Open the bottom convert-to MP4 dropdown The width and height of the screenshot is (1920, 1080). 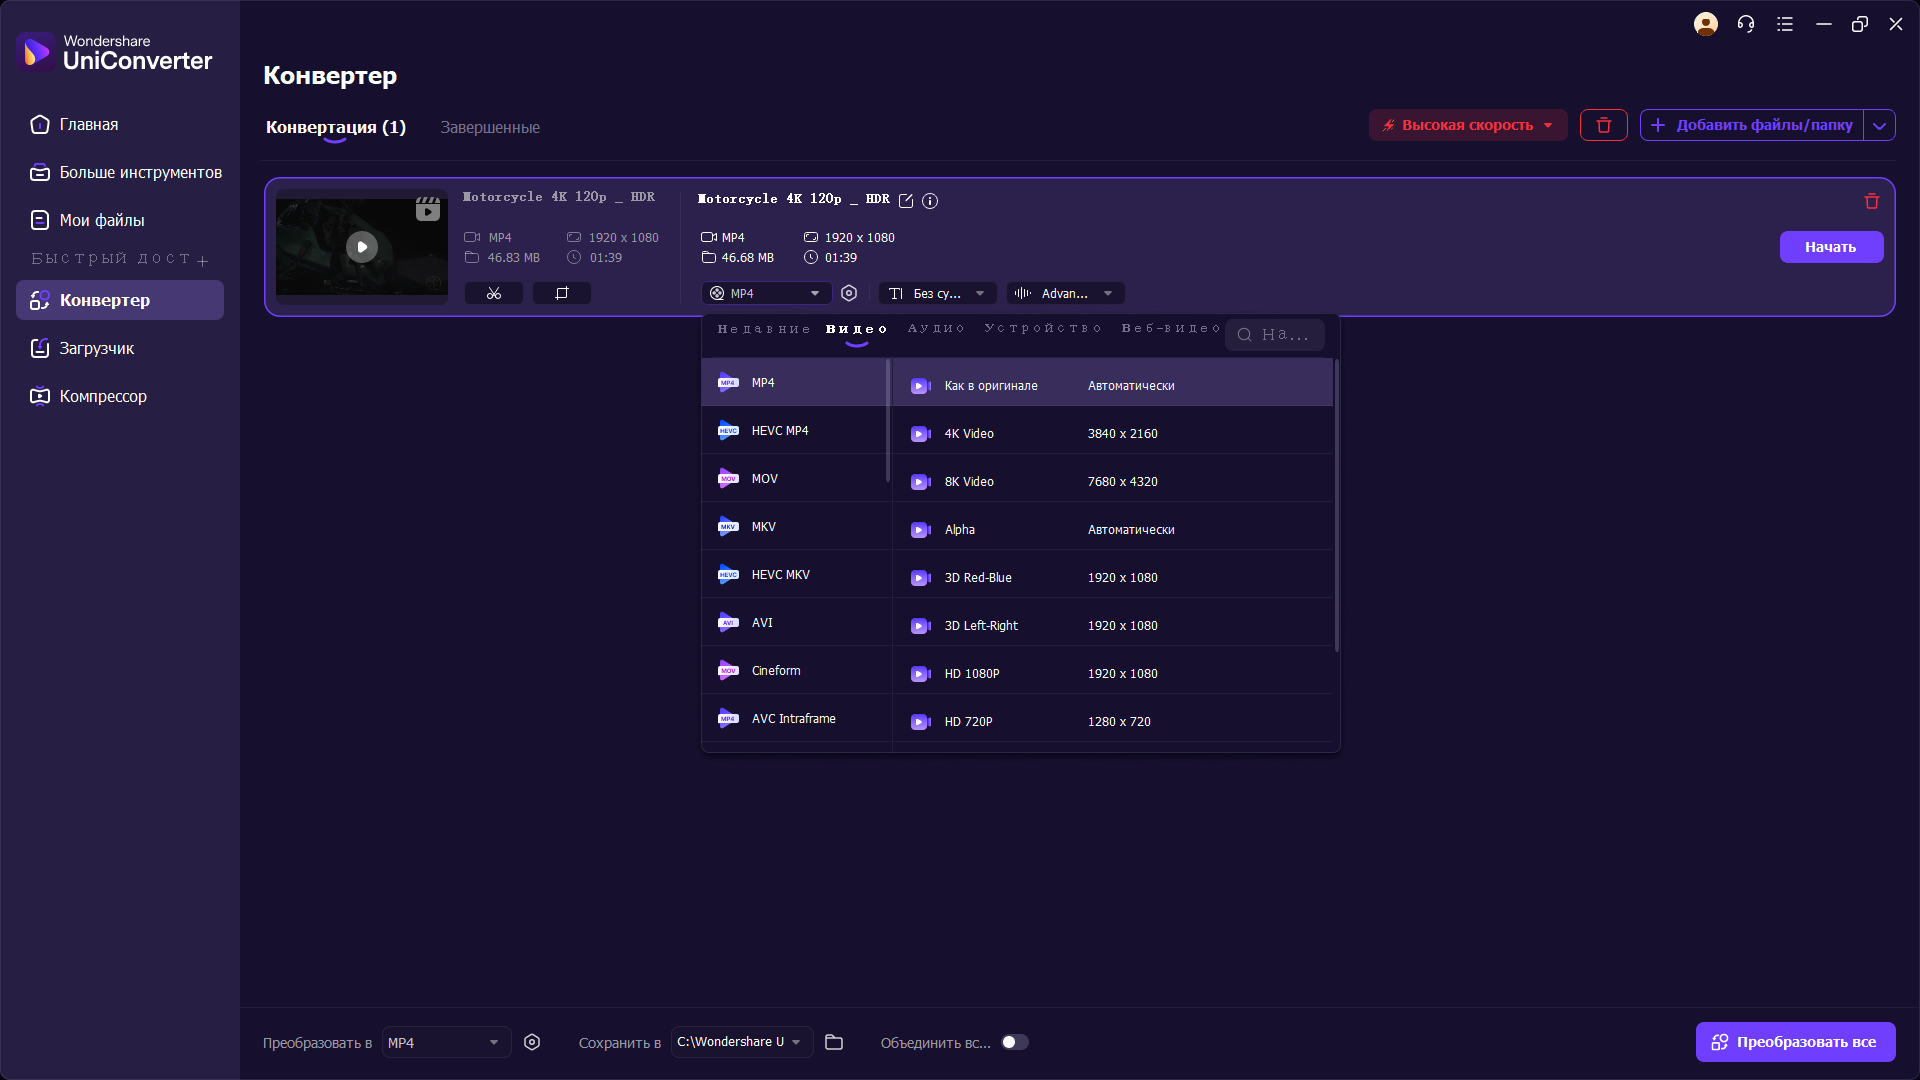tap(446, 1042)
